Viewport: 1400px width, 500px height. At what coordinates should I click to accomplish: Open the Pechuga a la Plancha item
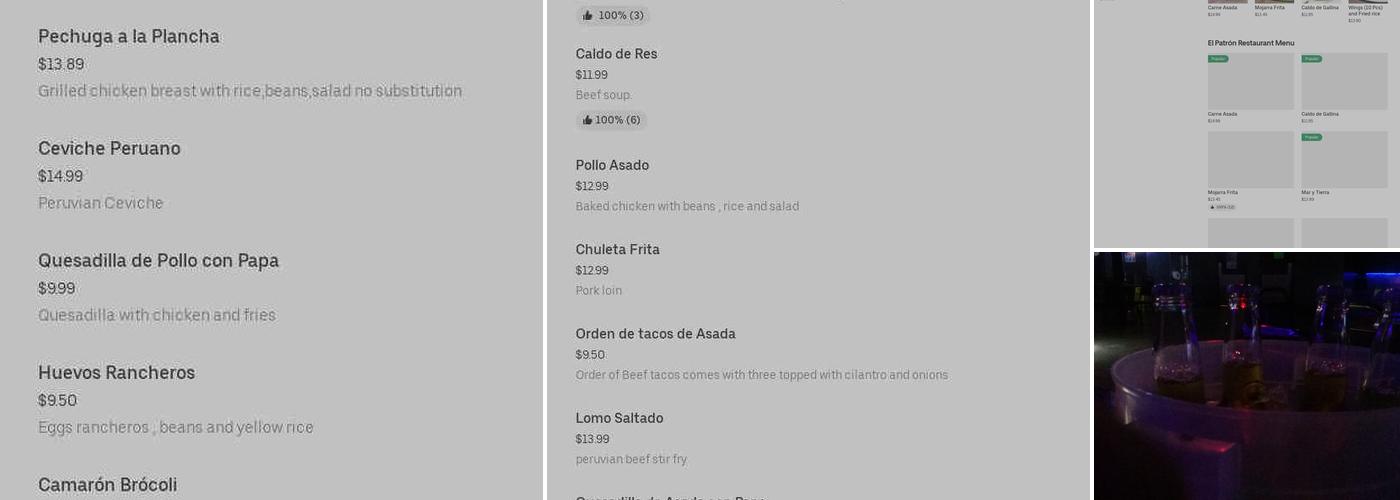coord(129,37)
